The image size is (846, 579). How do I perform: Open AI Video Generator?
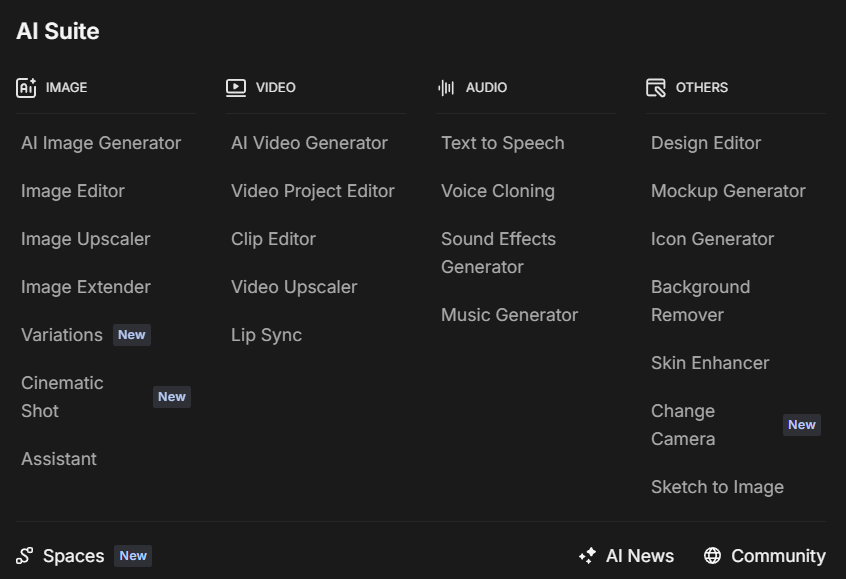(x=309, y=143)
